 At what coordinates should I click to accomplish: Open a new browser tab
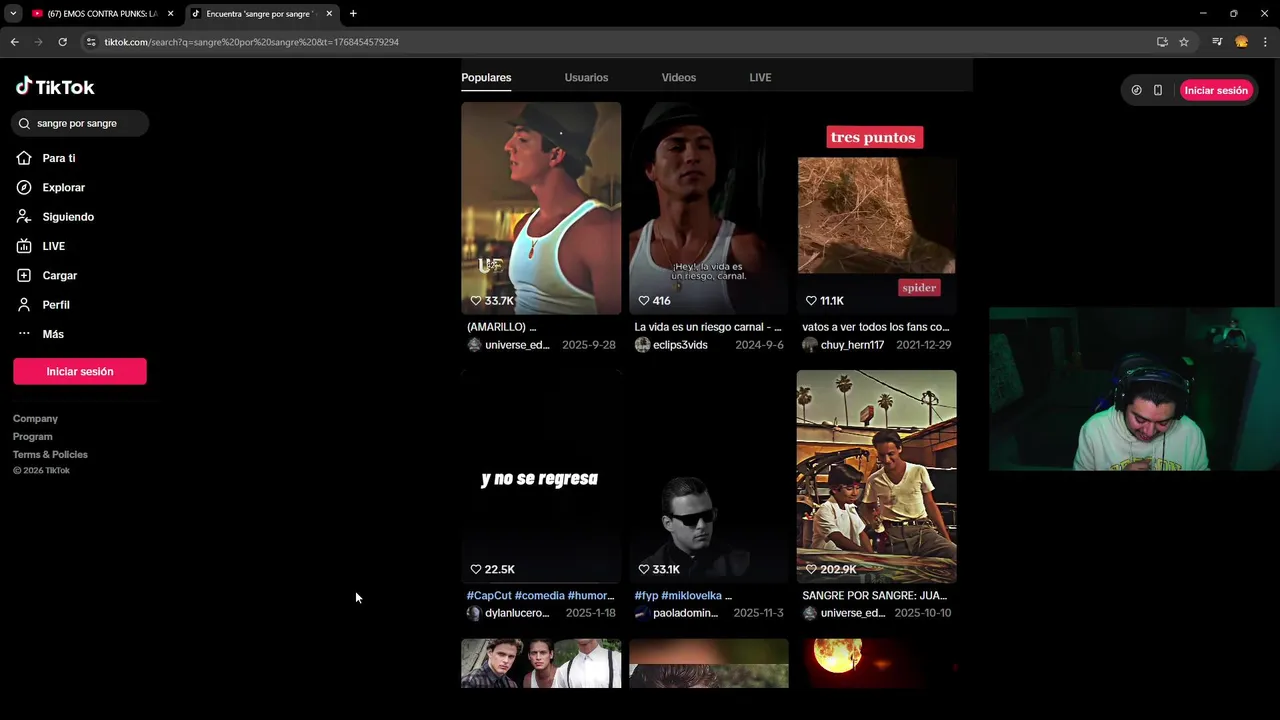[x=353, y=14]
